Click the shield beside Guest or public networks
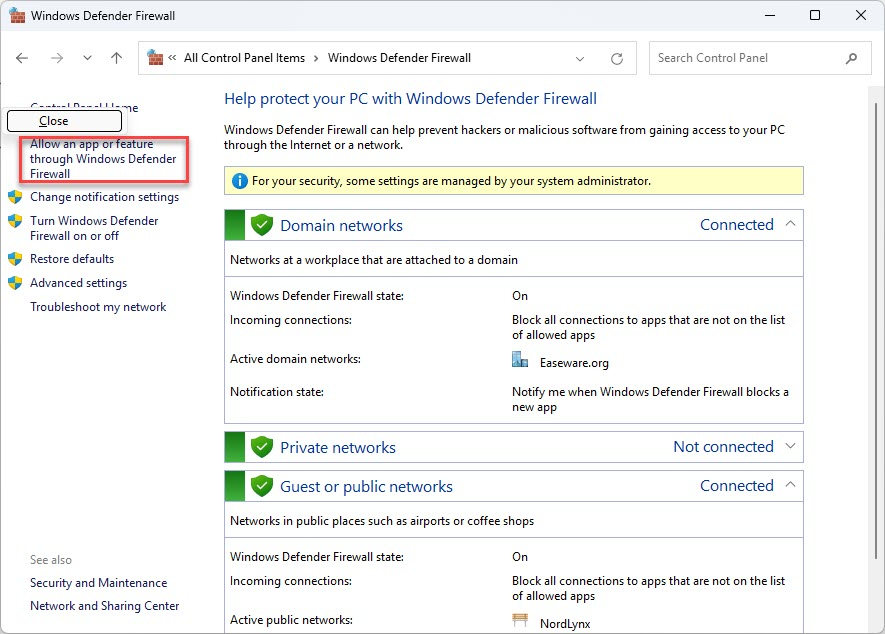The height and width of the screenshot is (634, 885). (262, 486)
